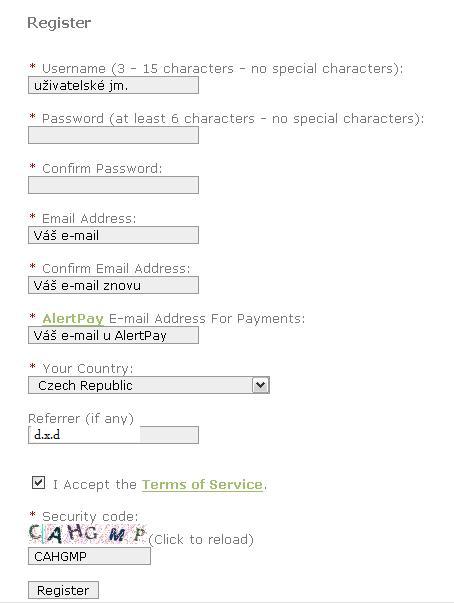Click the Security code label
The width and height of the screenshot is (454, 603).
tap(90, 516)
